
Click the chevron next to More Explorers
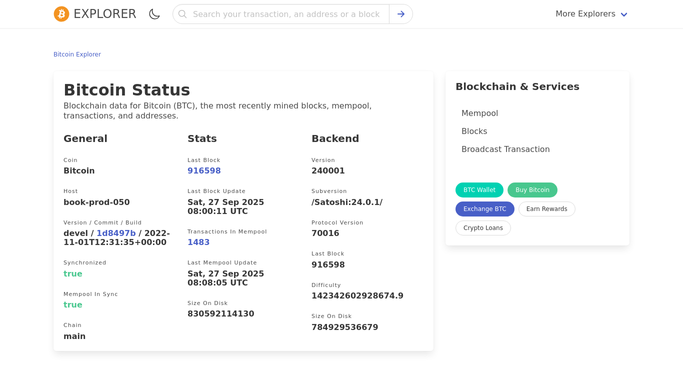[624, 14]
